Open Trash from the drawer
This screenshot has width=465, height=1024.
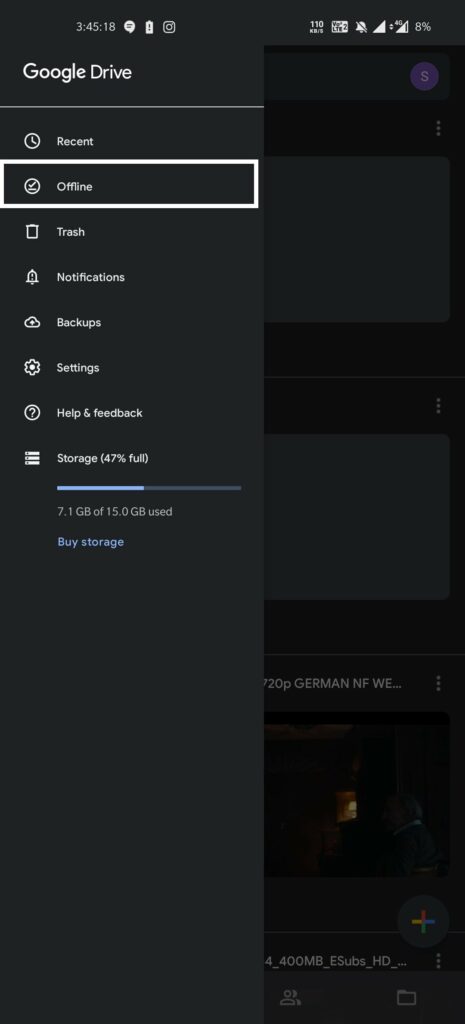[132, 232]
